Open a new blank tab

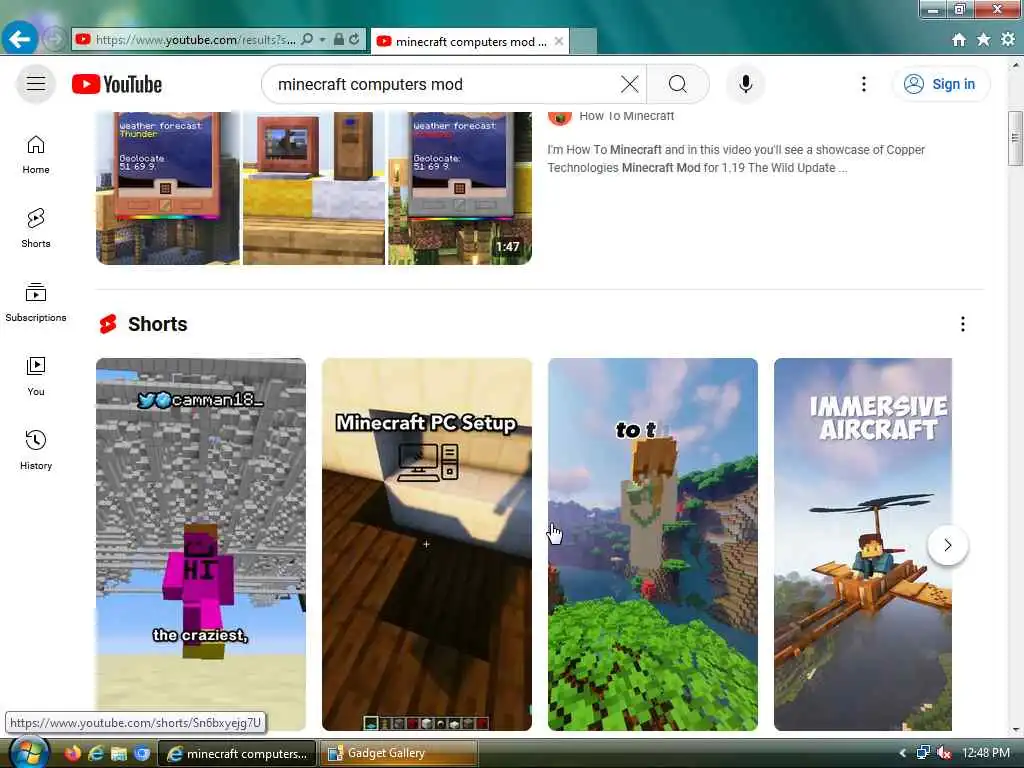click(583, 41)
